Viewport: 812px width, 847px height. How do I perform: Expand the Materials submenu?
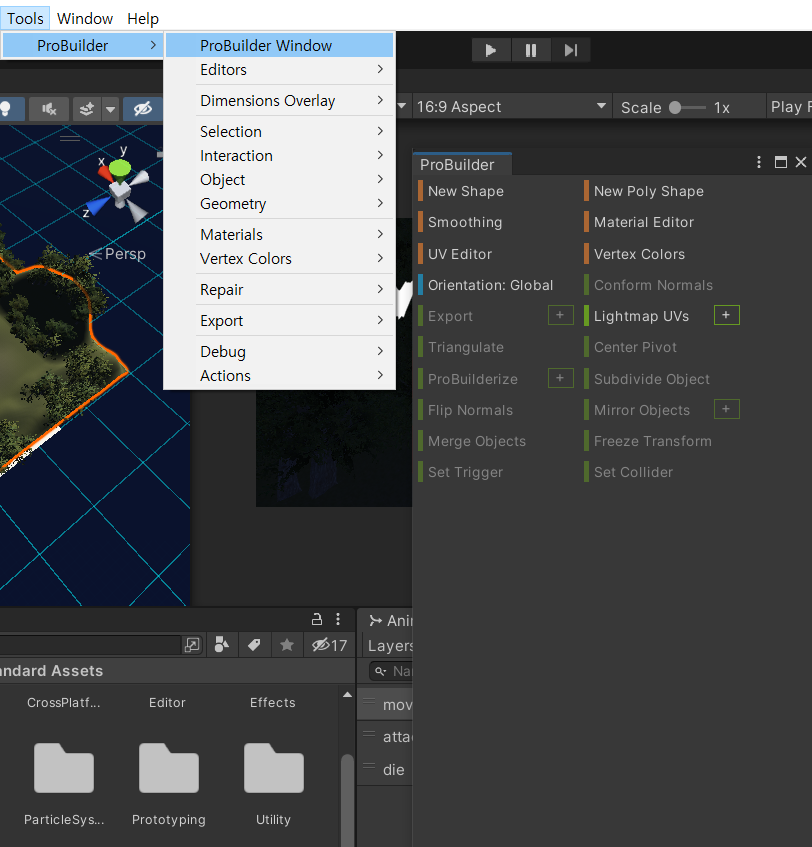coord(279,234)
